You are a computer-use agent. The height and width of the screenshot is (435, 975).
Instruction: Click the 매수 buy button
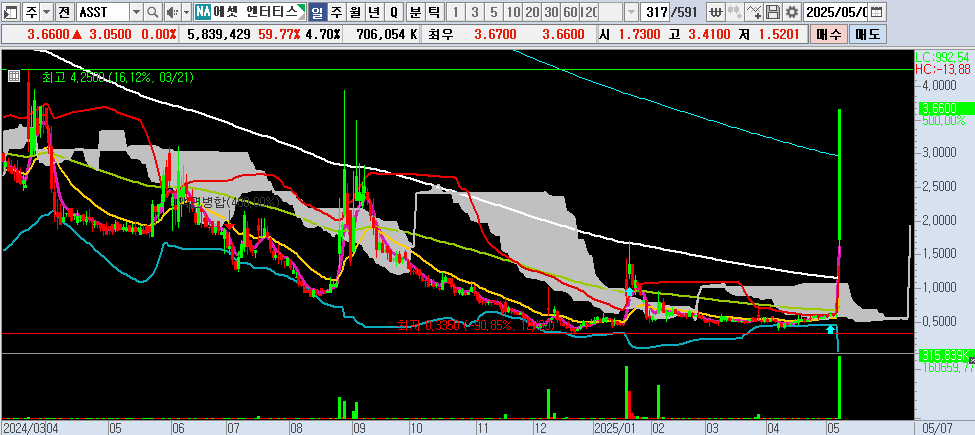(x=827, y=34)
